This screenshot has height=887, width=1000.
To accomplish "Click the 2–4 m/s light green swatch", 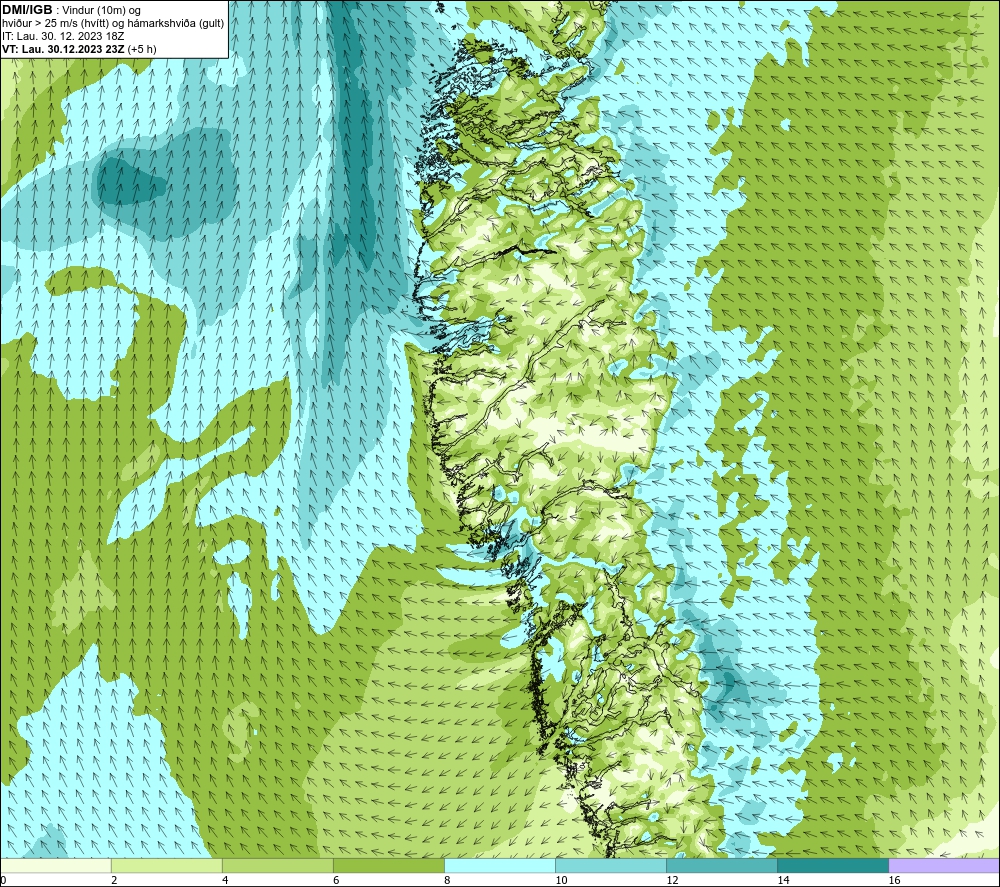I will 166,865.
